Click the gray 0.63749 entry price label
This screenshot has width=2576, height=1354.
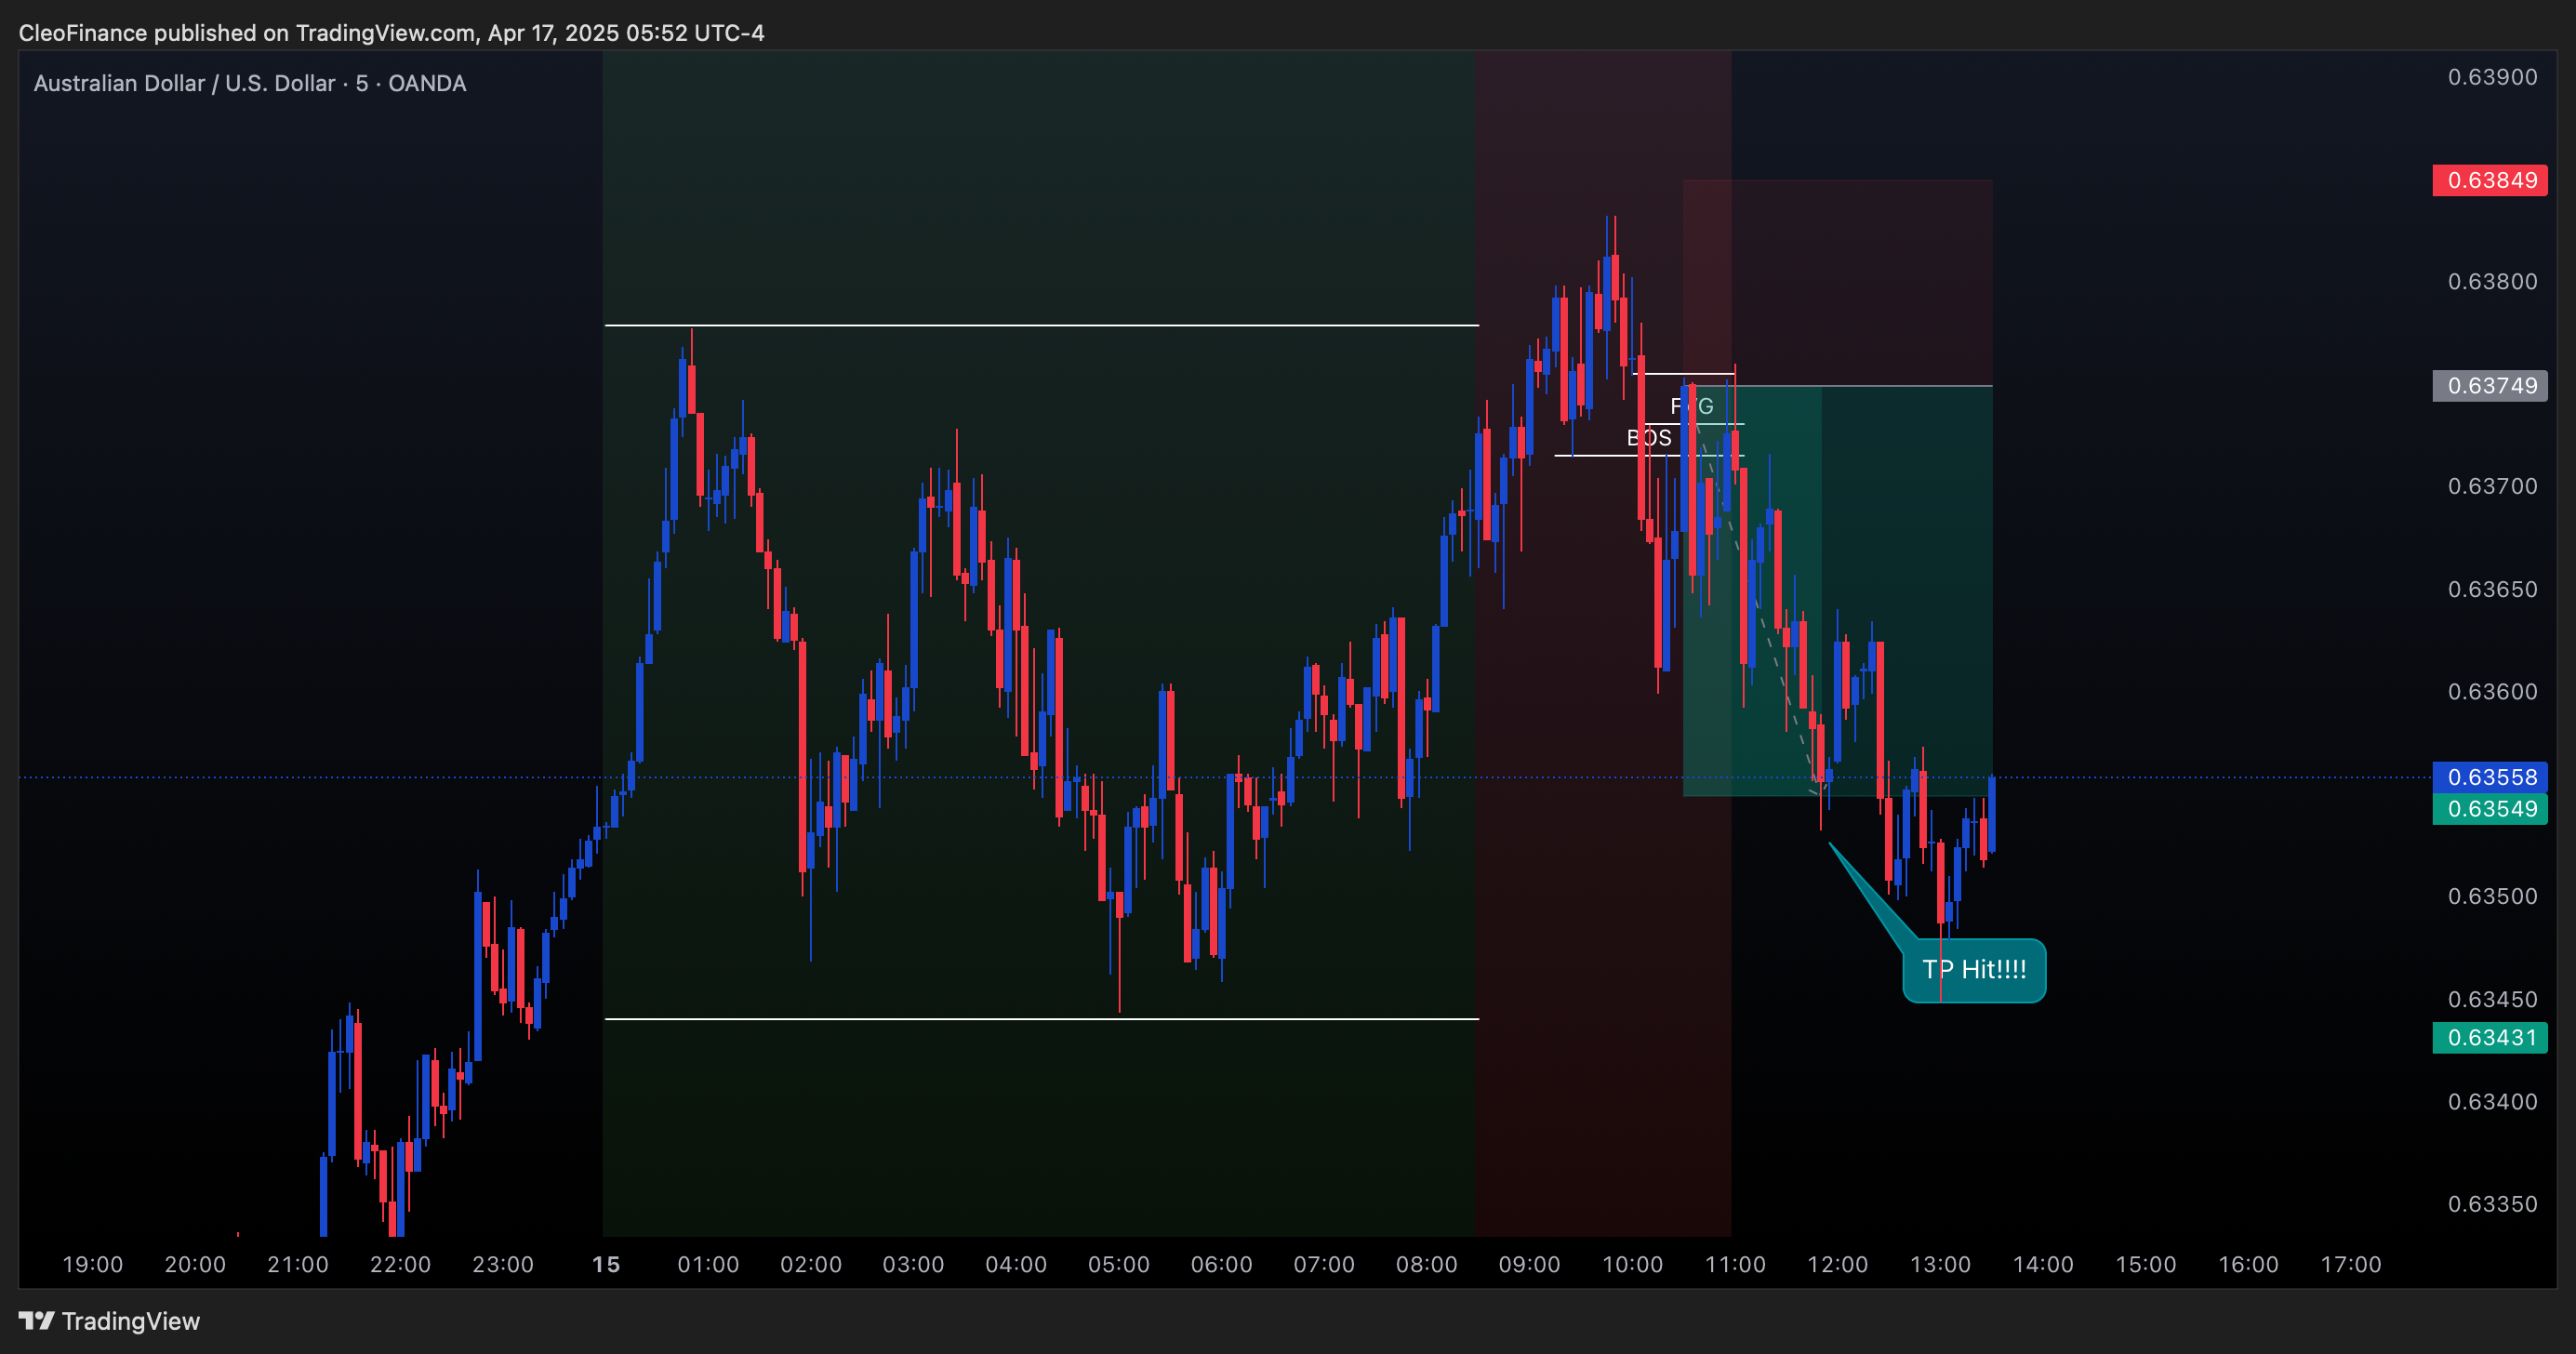2490,386
